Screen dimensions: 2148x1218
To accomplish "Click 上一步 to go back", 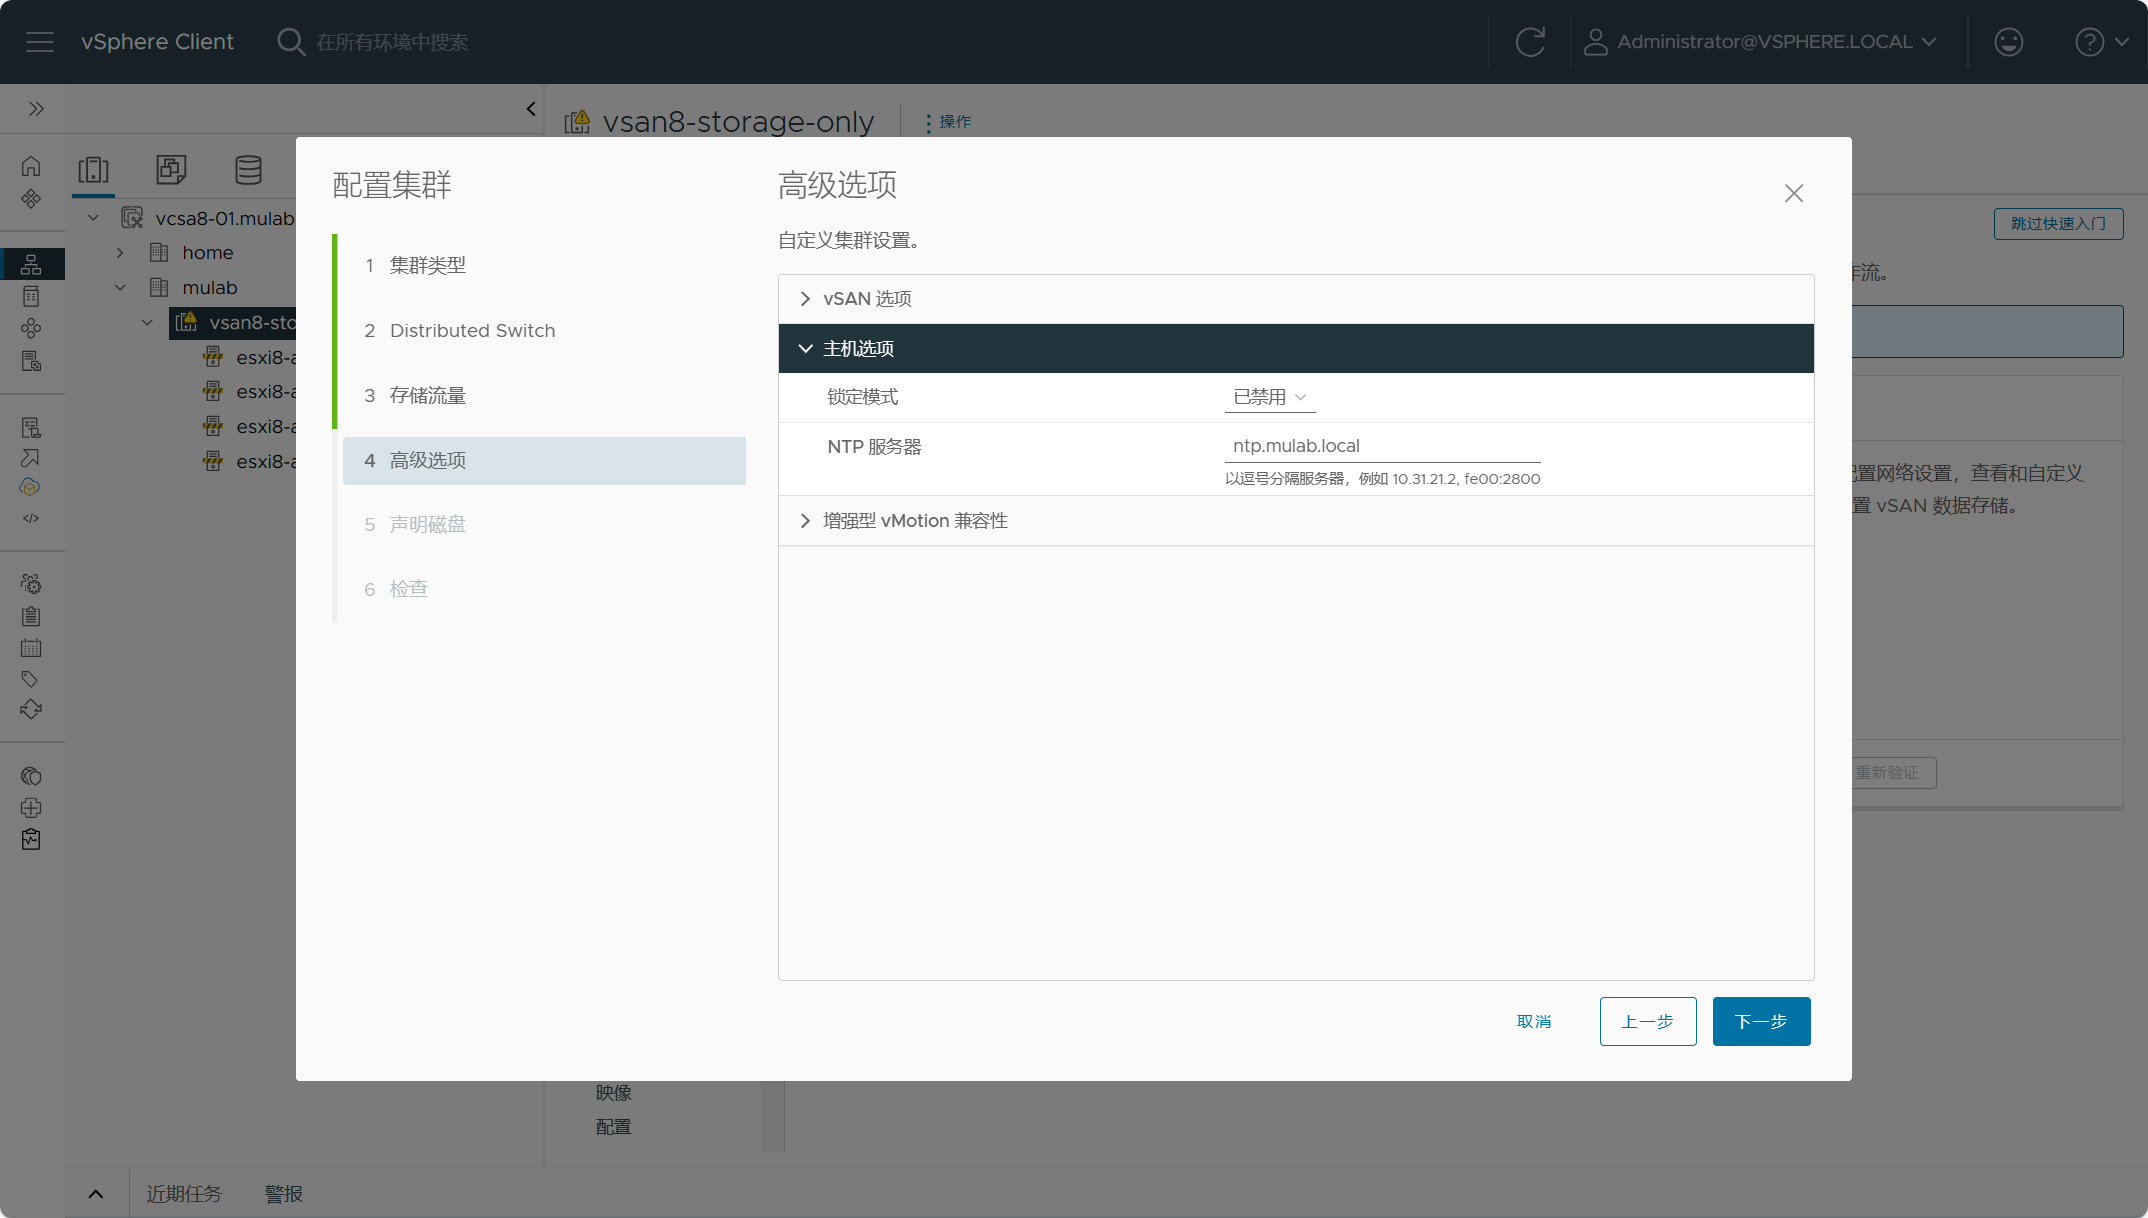I will 1647,1022.
